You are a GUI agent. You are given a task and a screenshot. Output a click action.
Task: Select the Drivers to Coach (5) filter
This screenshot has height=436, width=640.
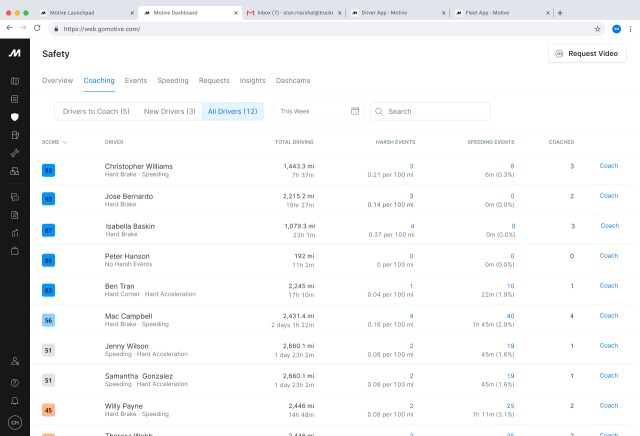tap(96, 111)
